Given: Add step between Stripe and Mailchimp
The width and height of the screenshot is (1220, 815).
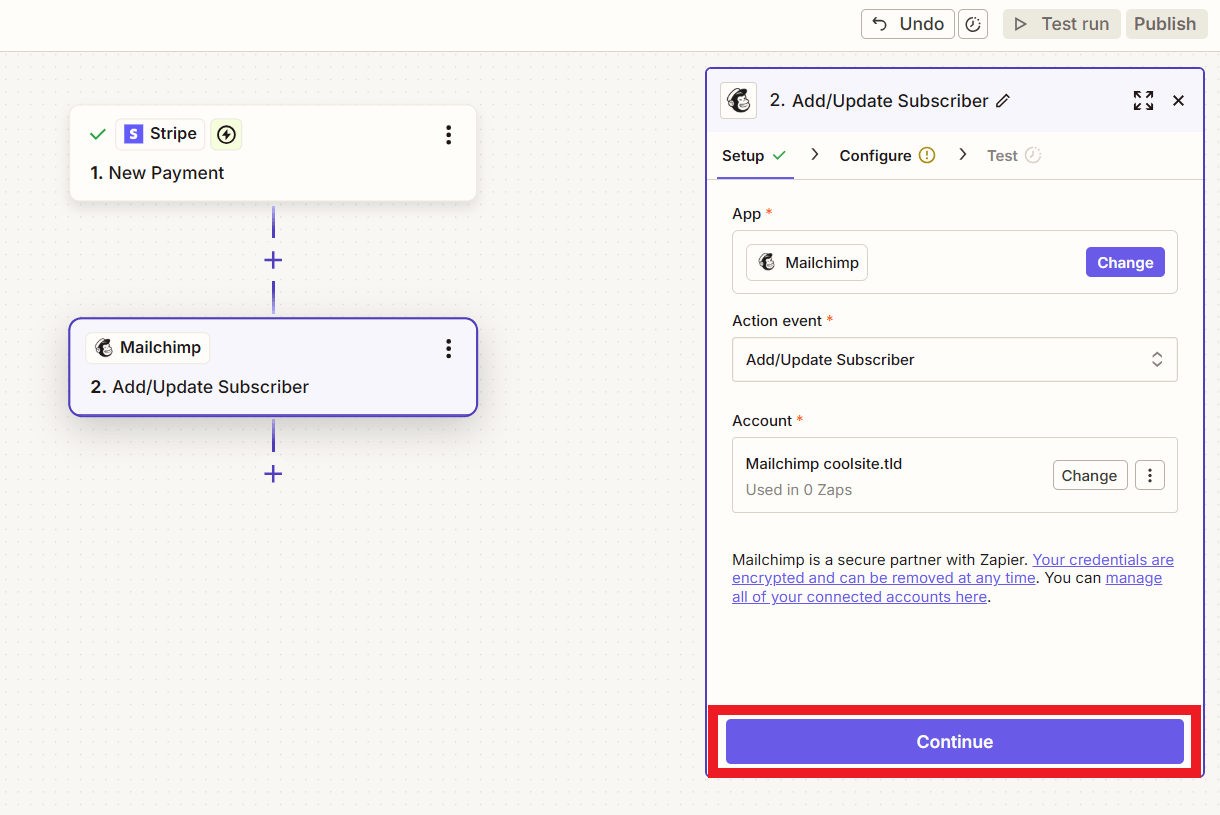Looking at the screenshot, I should [273, 260].
